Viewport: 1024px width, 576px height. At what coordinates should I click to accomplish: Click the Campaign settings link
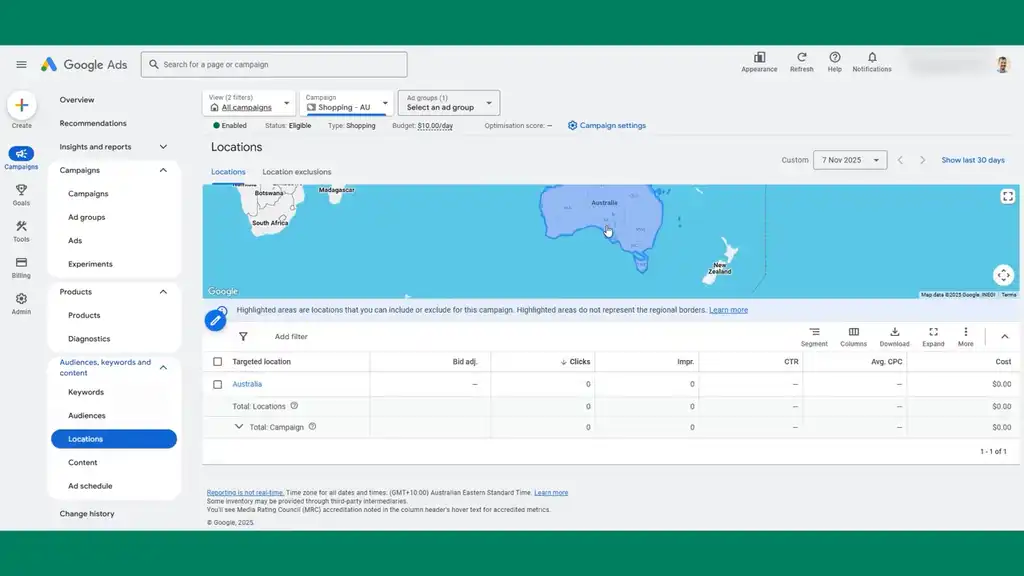pyautogui.click(x=607, y=126)
